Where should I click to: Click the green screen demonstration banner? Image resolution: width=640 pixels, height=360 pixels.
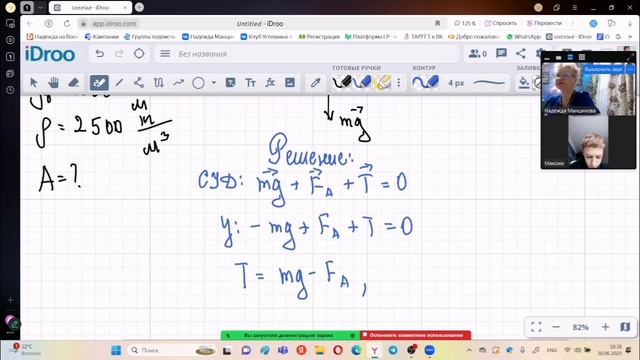290,336
